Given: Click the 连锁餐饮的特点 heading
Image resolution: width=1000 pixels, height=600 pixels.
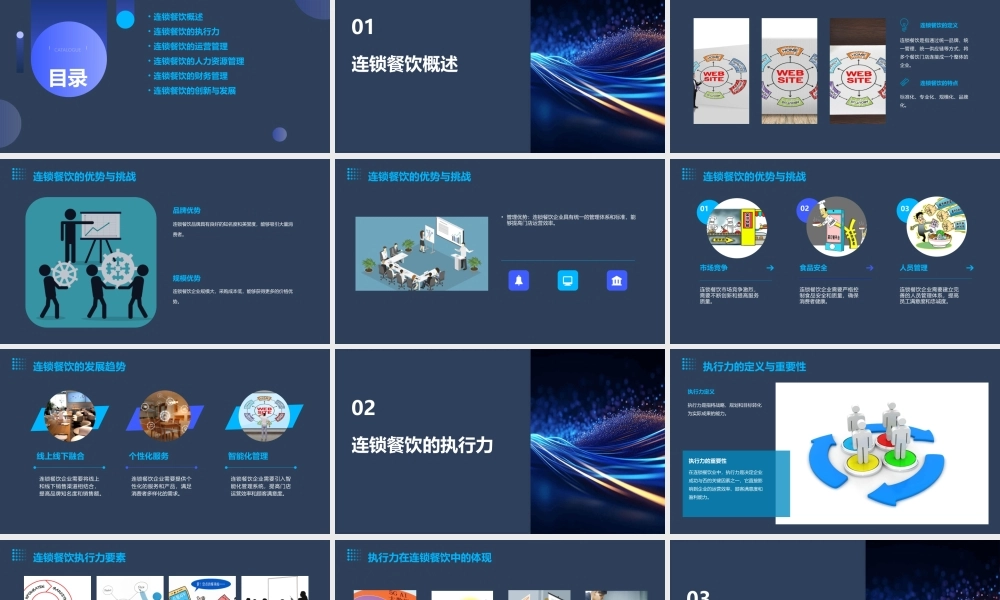Looking at the screenshot, I should point(939,84).
